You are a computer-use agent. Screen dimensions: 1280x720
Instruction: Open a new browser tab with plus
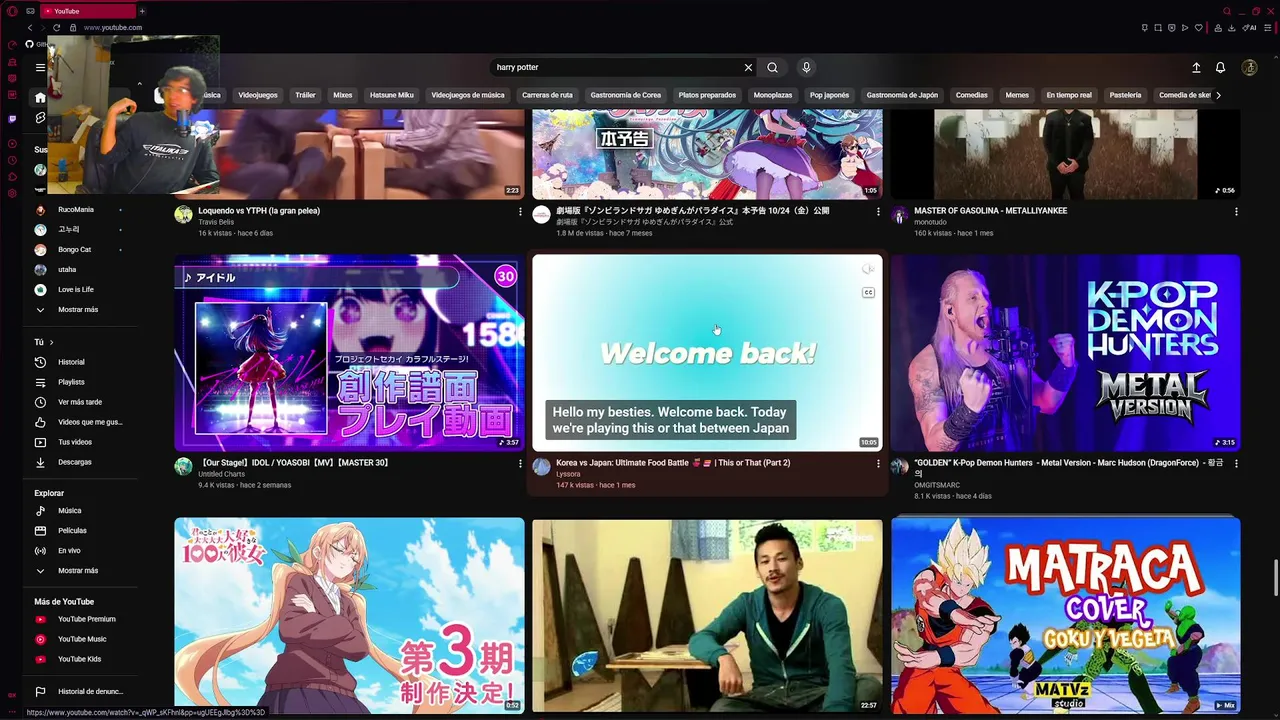coord(142,11)
